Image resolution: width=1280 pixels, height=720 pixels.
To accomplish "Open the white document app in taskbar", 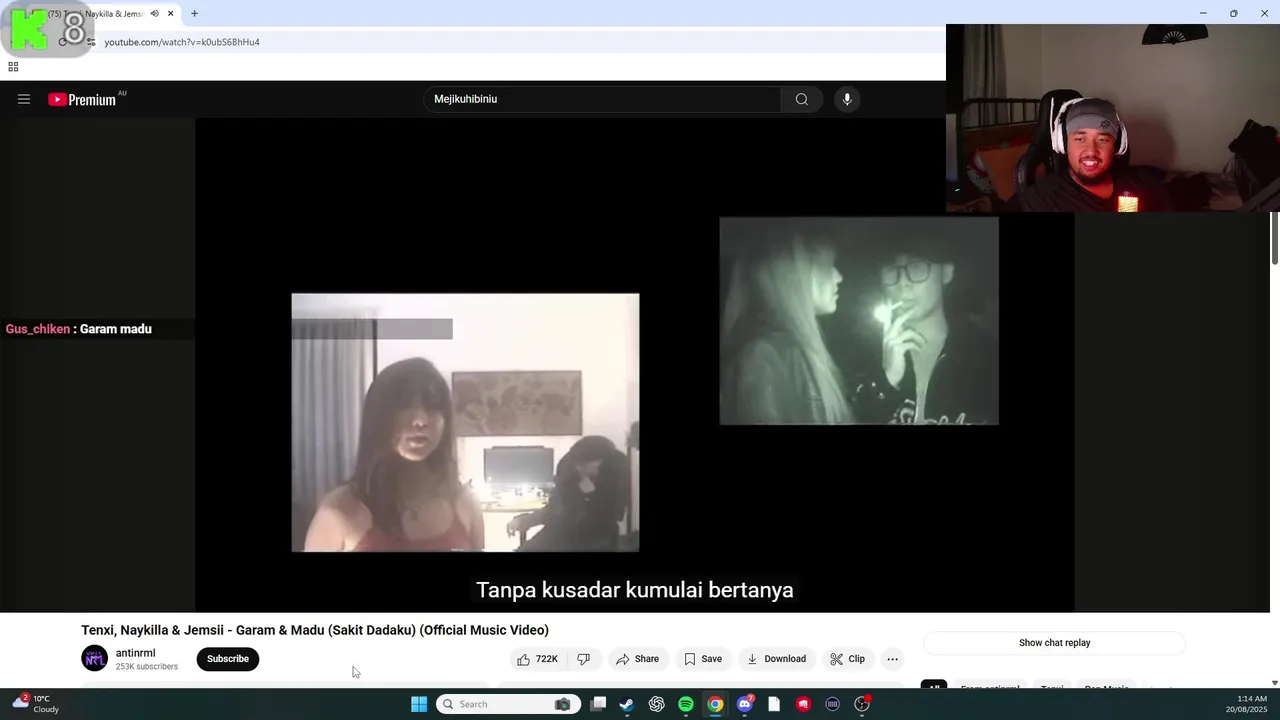I will (774, 704).
